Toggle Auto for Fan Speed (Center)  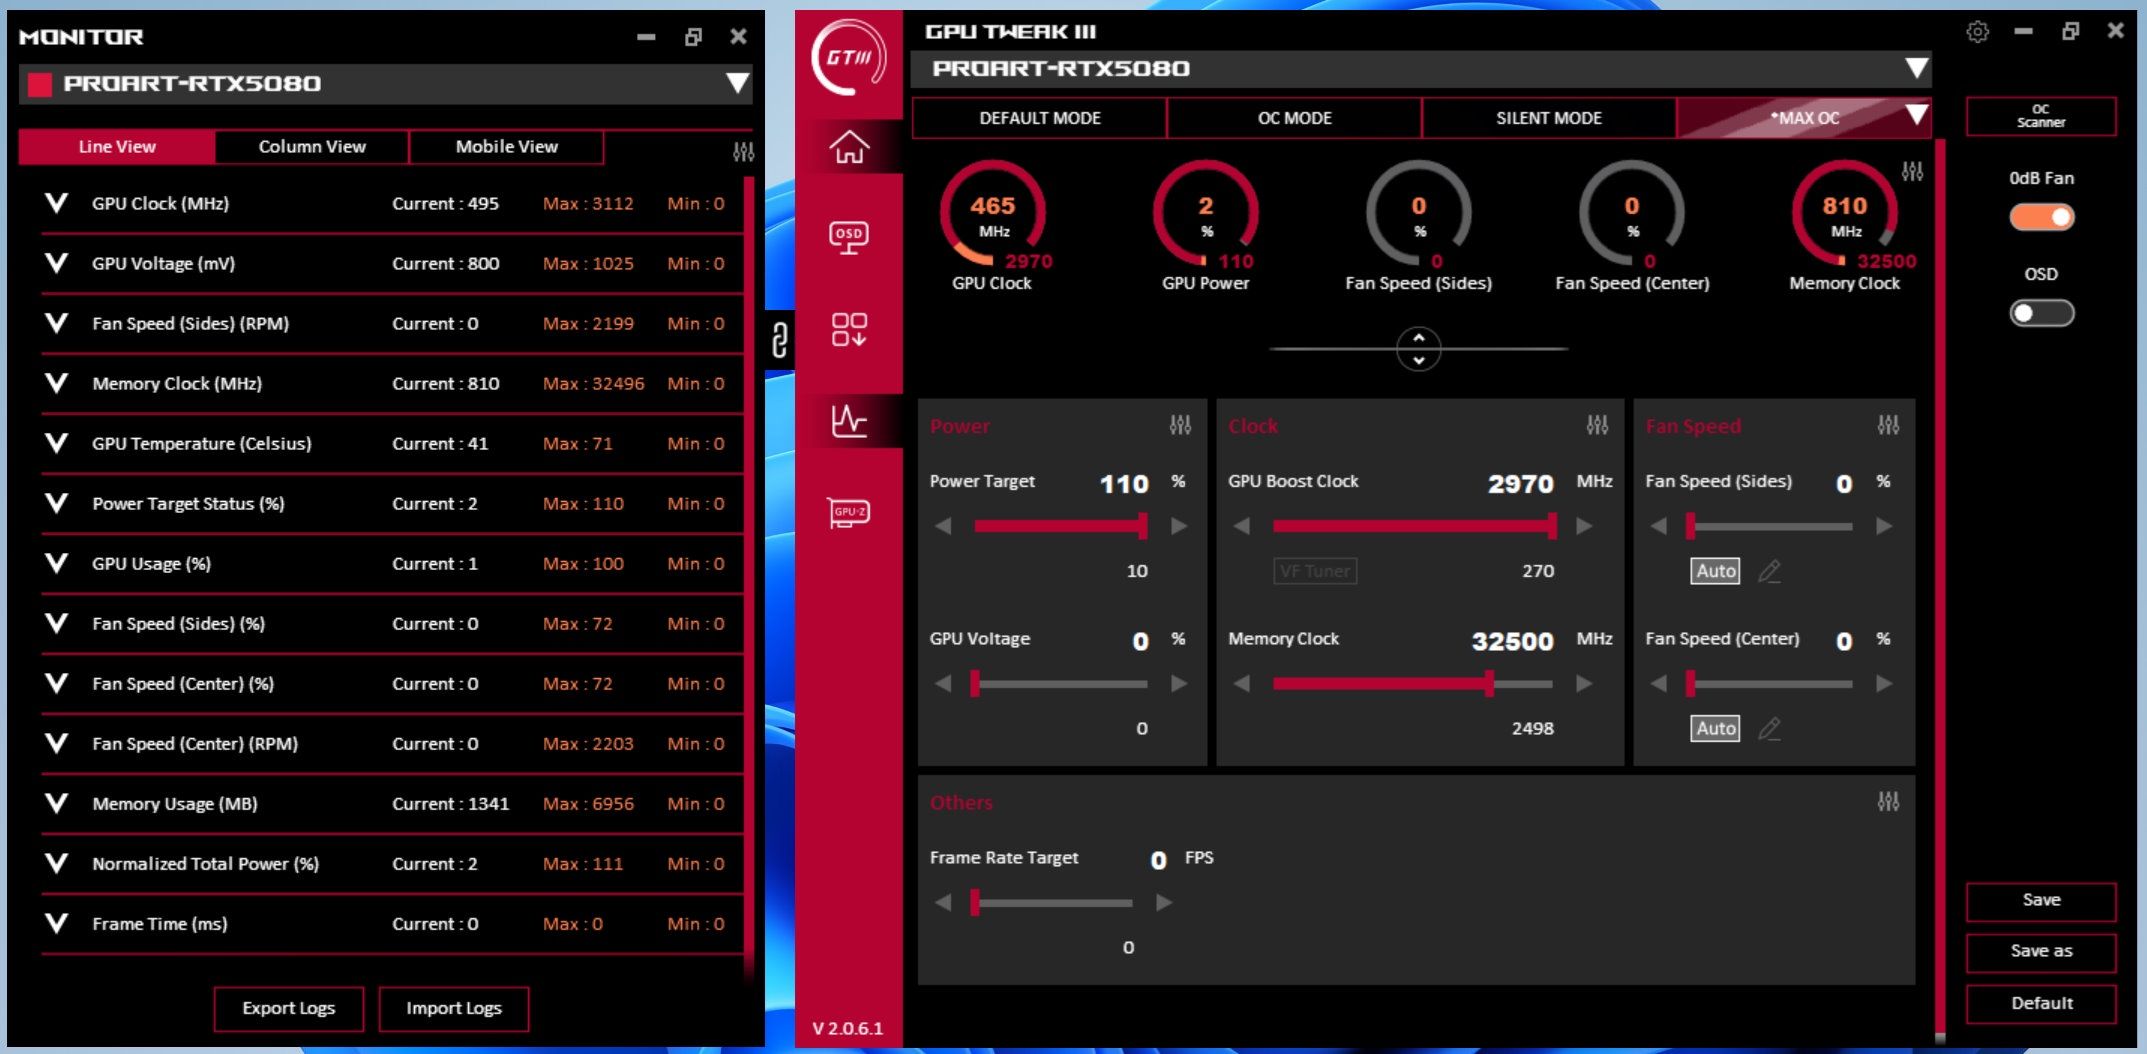point(1715,729)
